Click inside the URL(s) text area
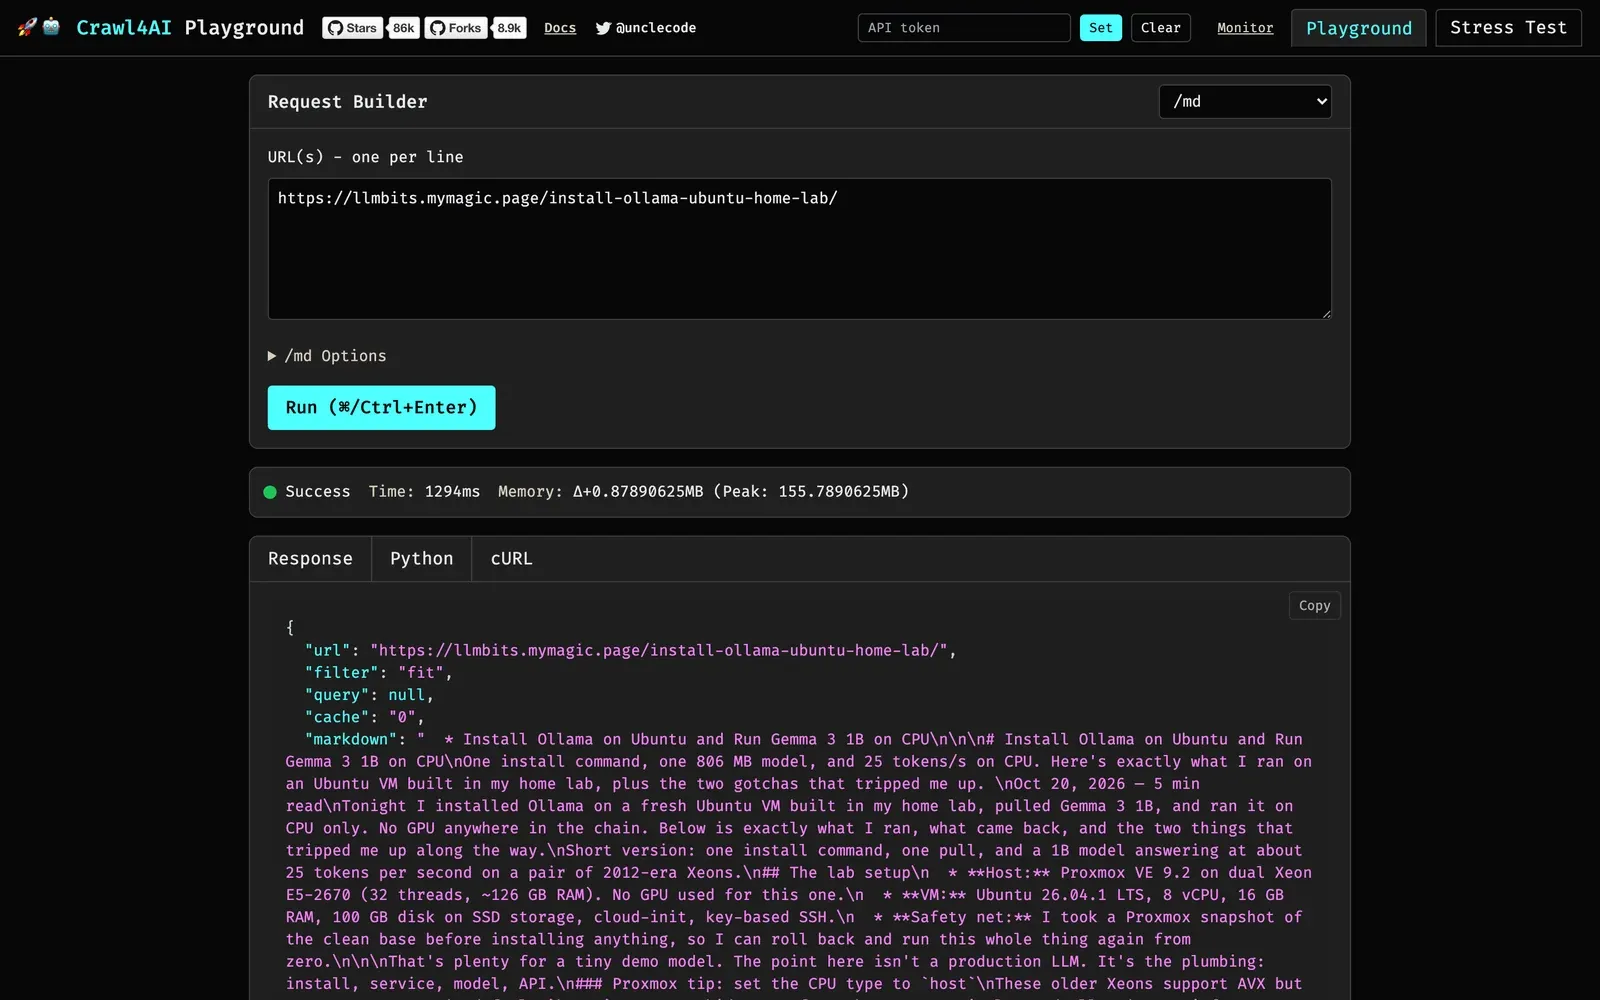 [799, 249]
